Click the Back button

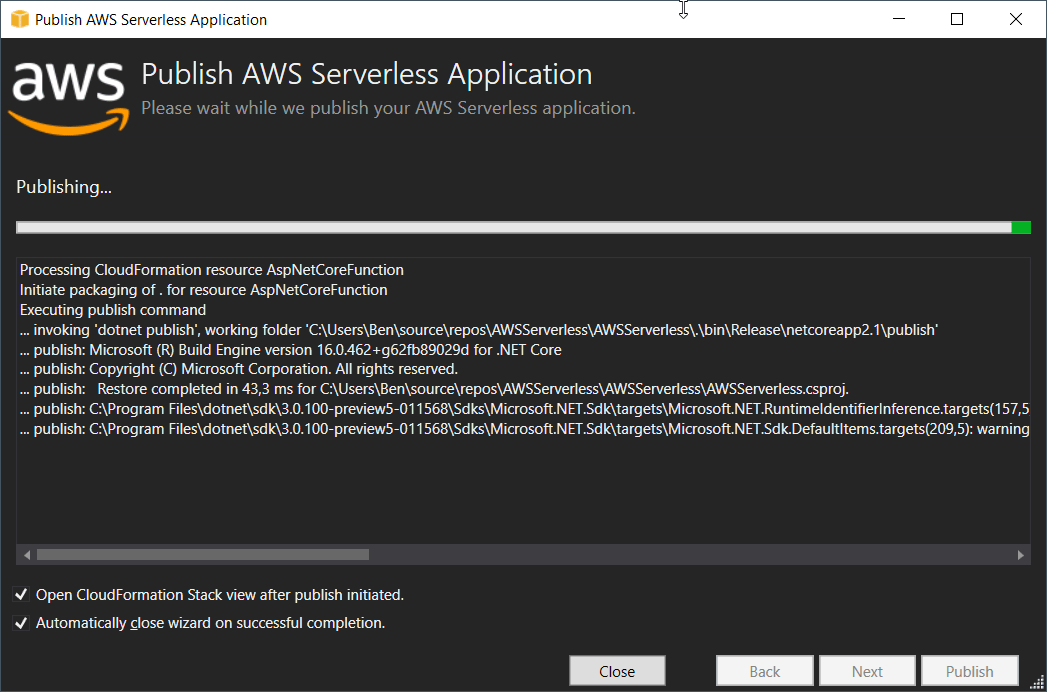click(x=764, y=670)
